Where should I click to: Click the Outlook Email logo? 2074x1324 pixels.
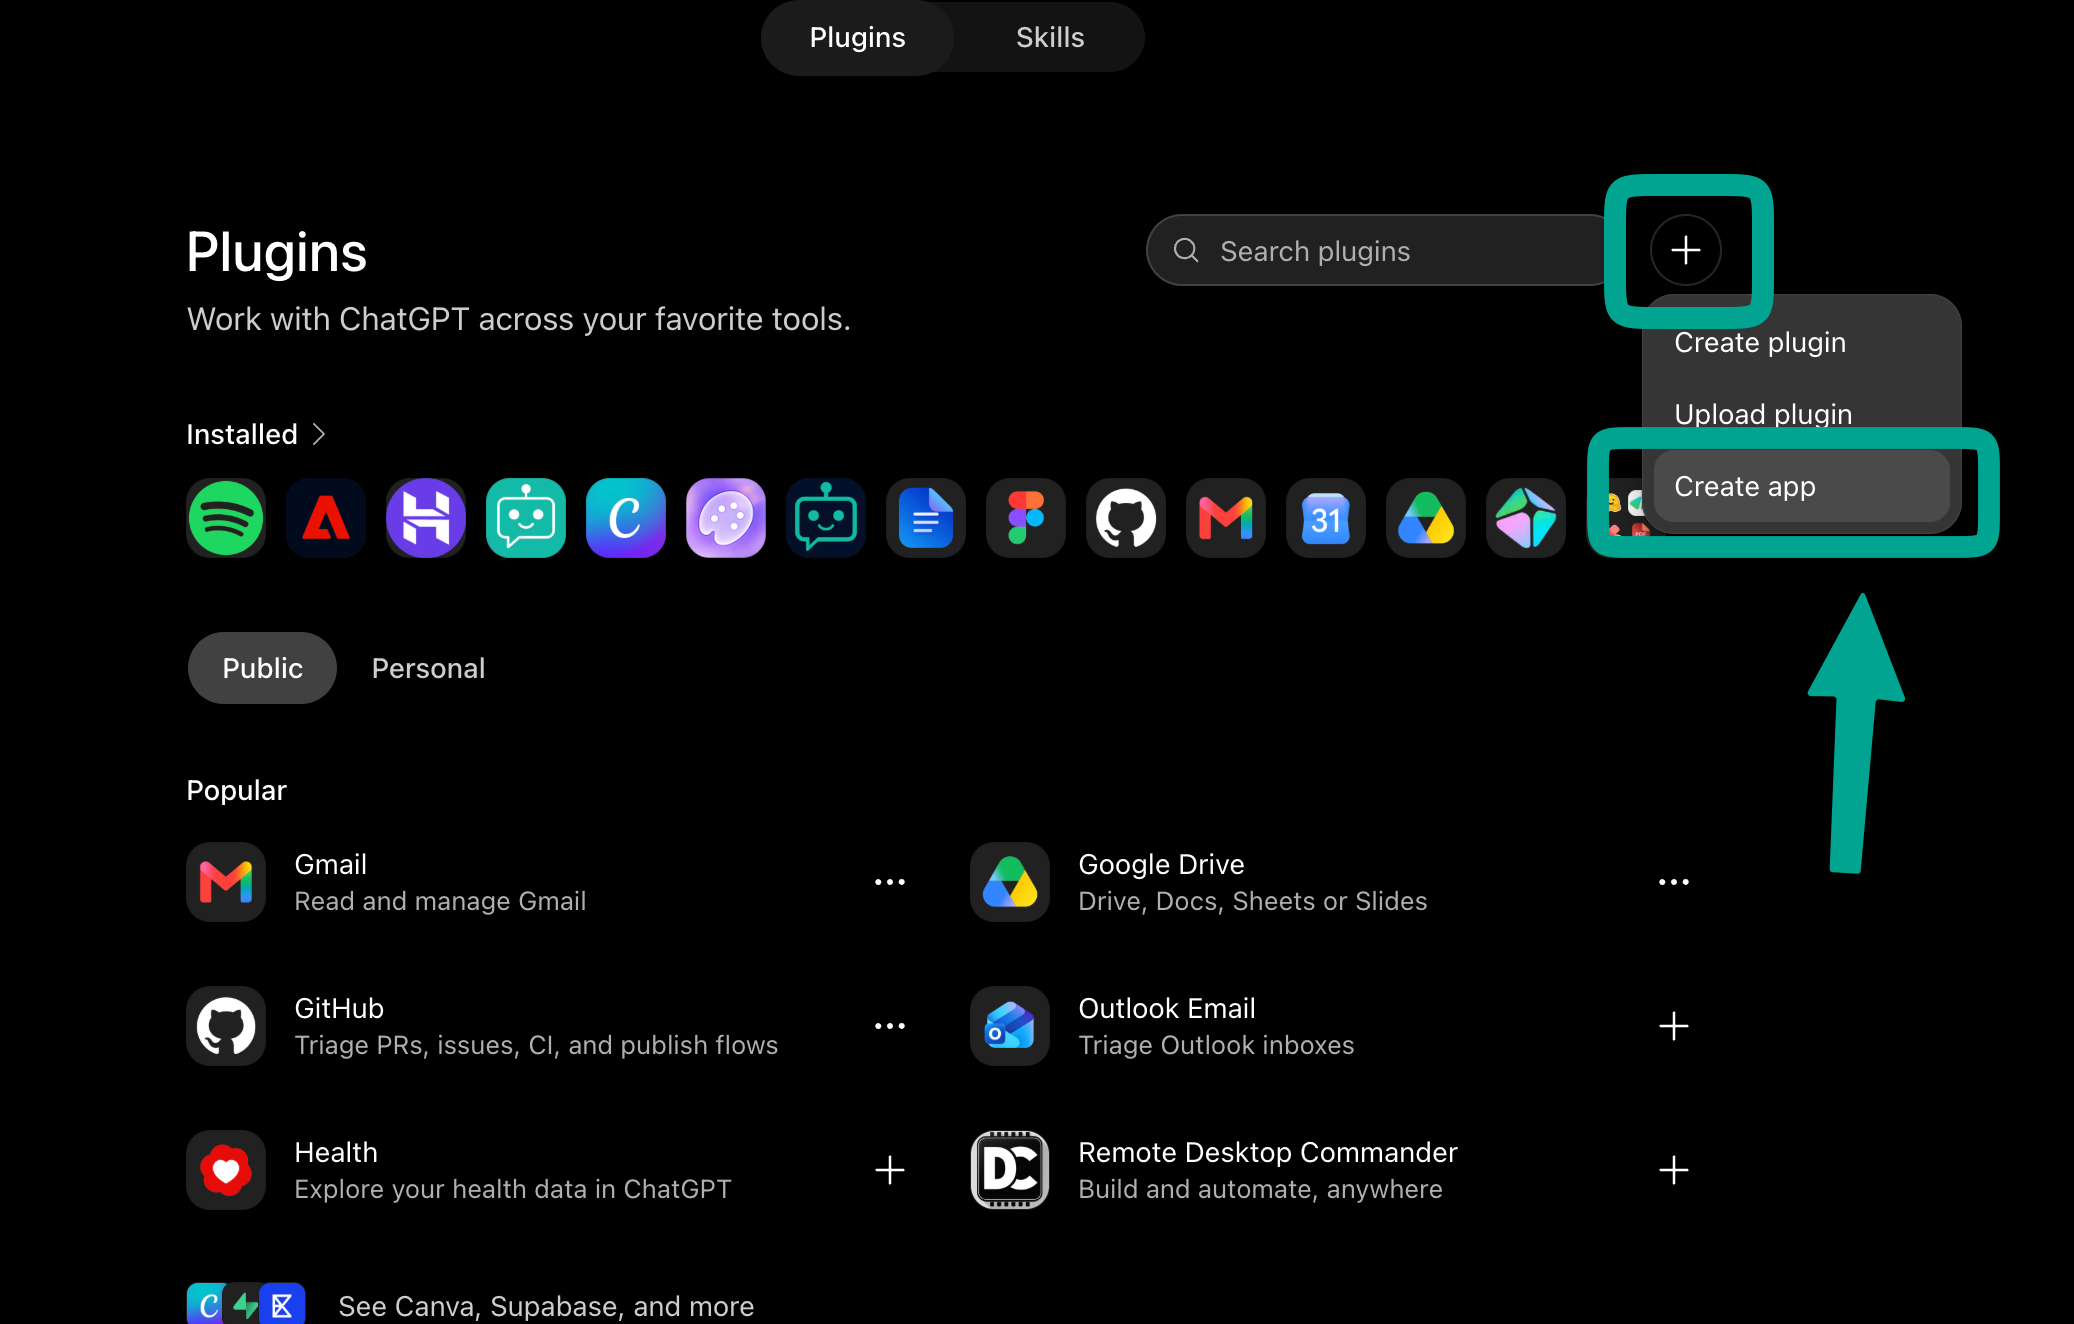1010,1026
